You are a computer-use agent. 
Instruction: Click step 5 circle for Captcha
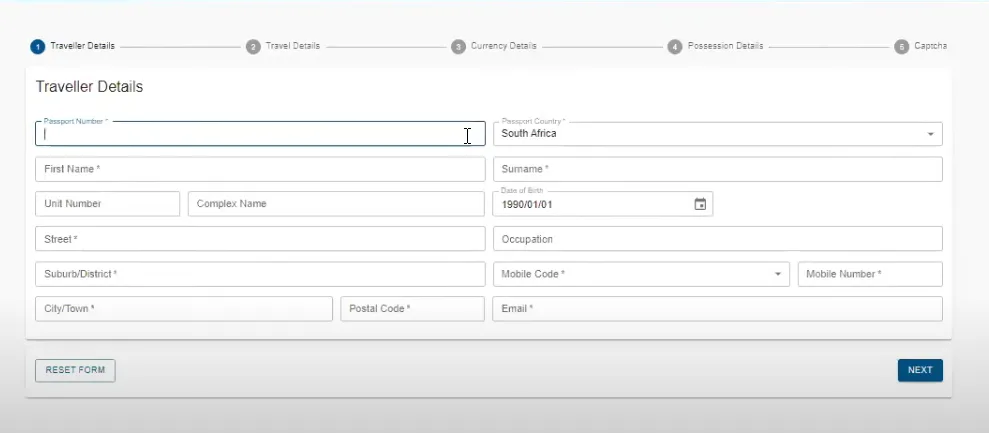[902, 47]
